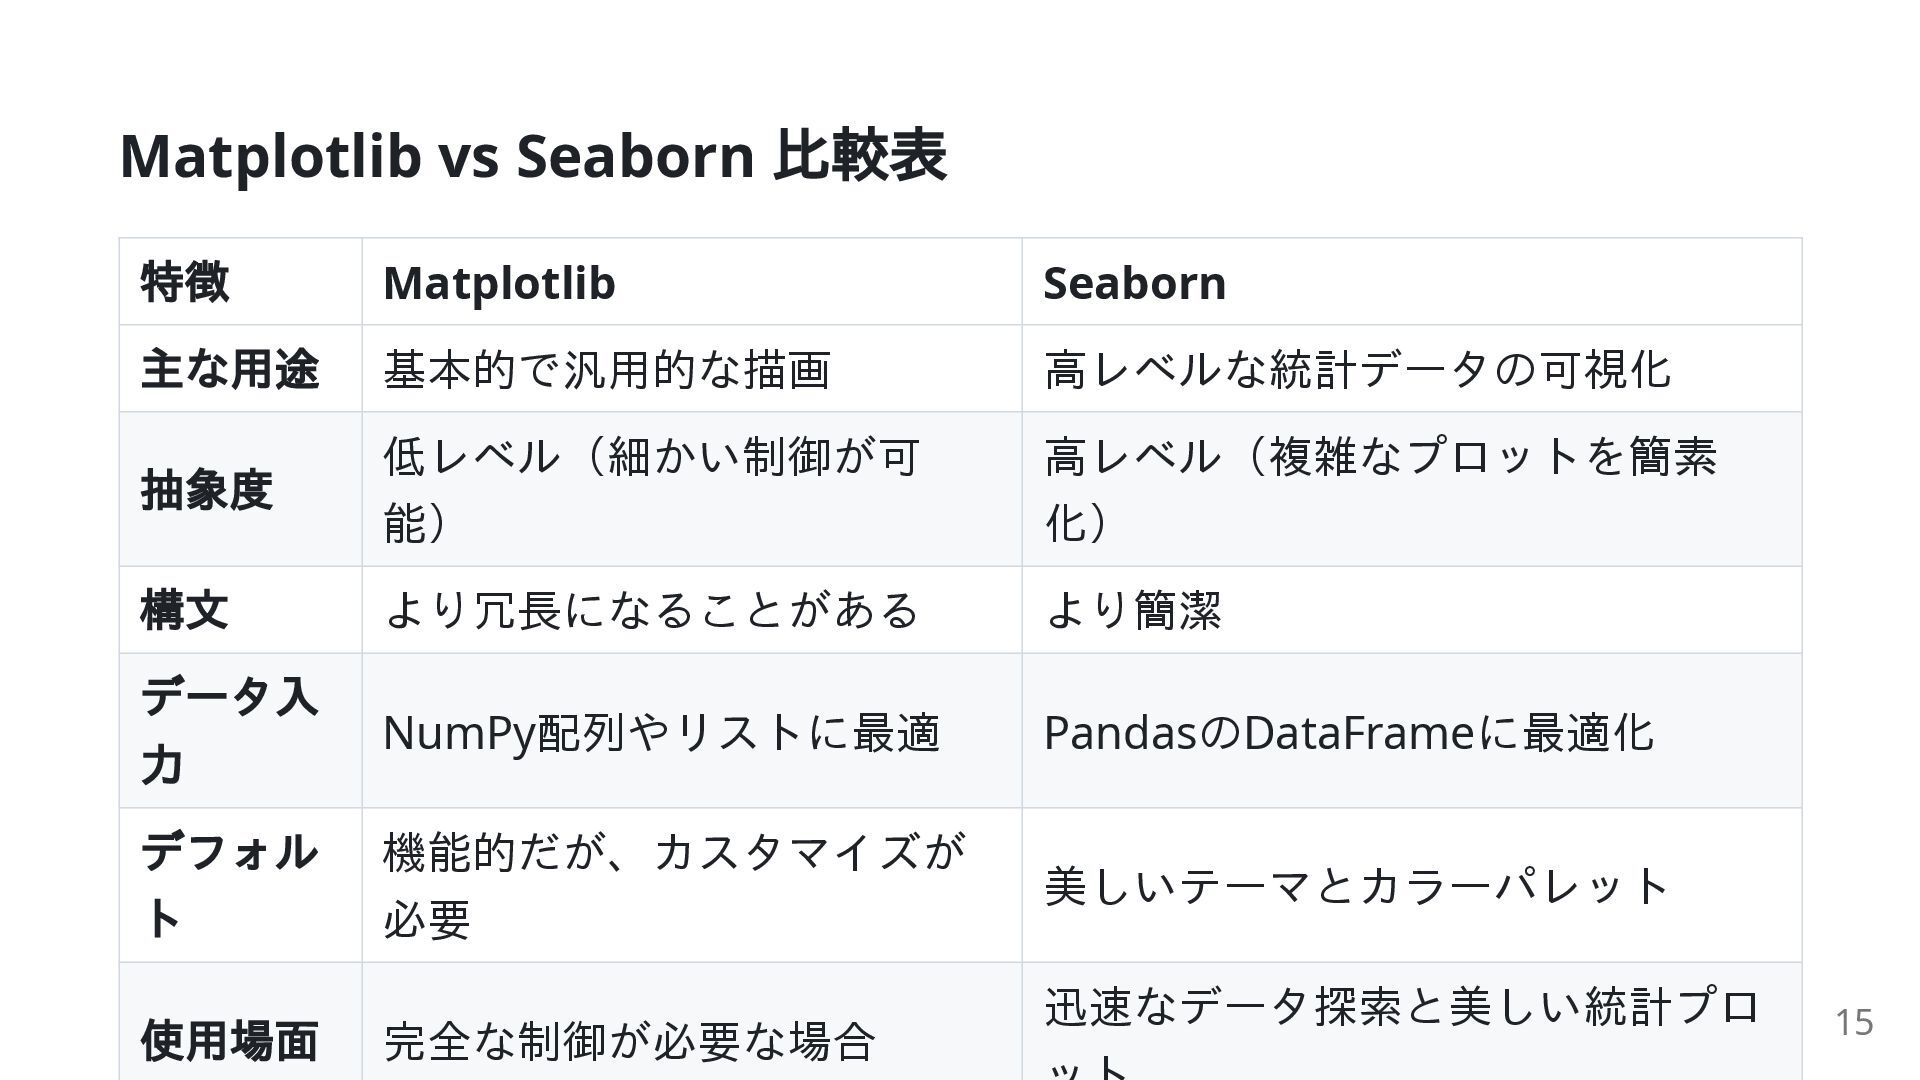Click the '構文' row label

185,610
